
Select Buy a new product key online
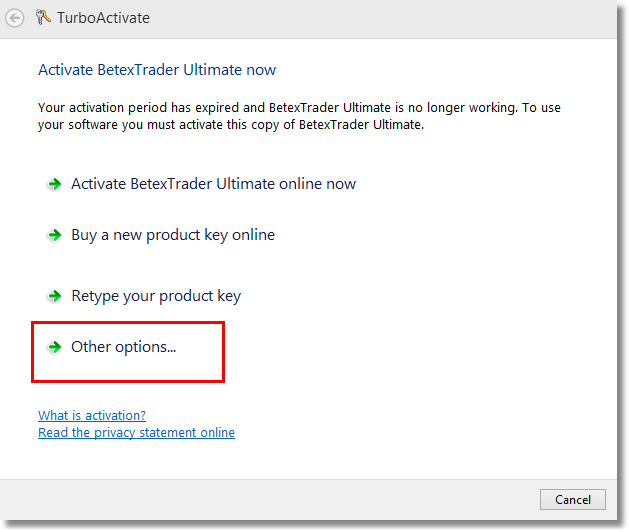coord(173,235)
